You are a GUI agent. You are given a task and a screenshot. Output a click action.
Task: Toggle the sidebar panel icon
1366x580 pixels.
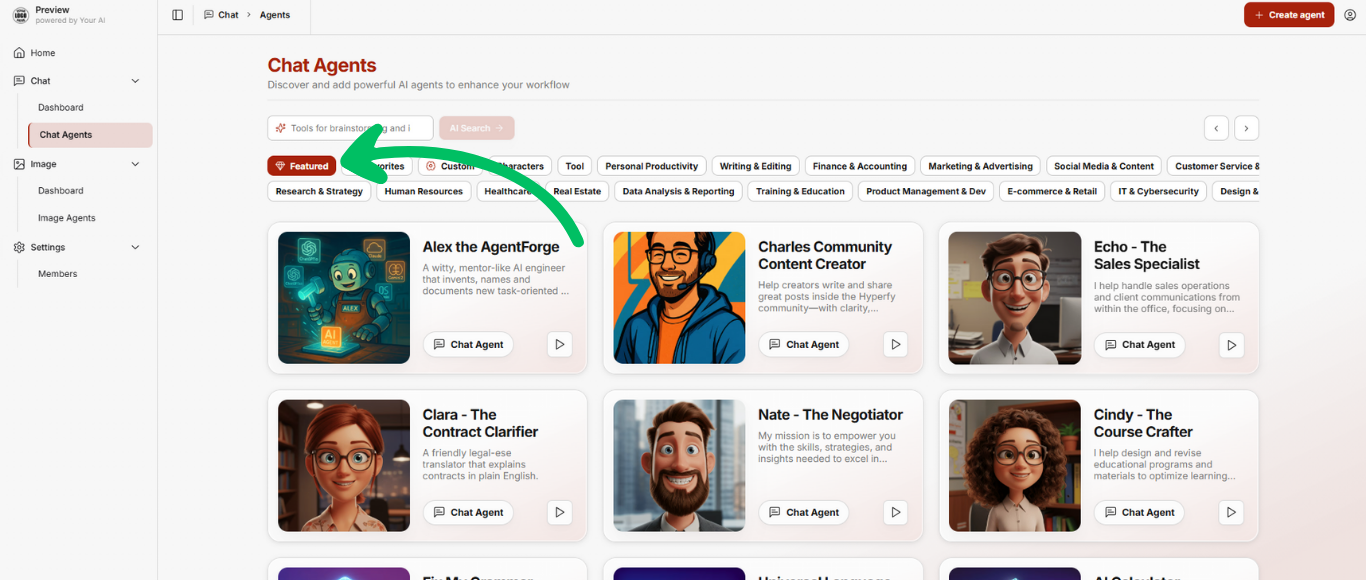coord(178,15)
